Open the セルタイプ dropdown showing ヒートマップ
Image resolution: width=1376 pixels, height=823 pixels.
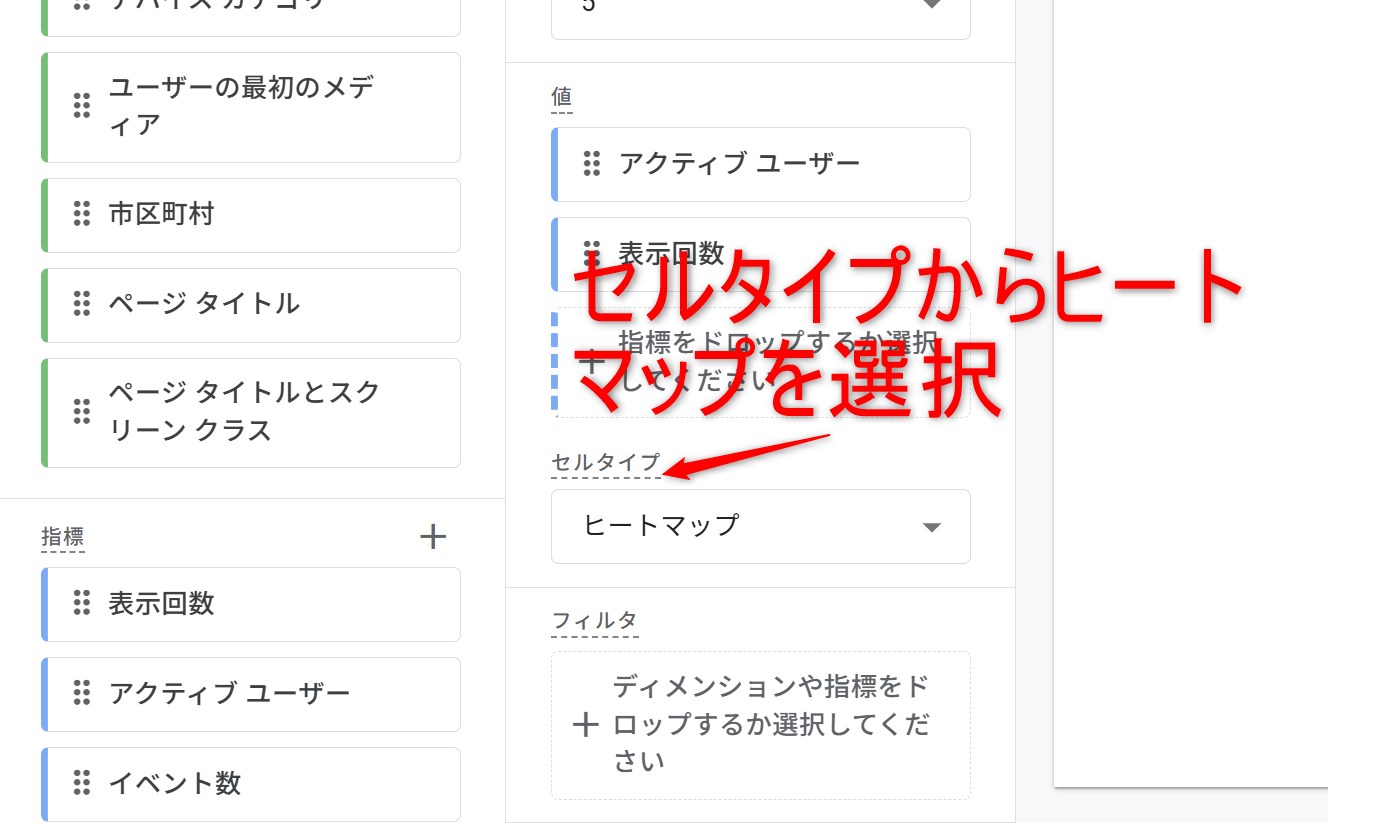[760, 526]
